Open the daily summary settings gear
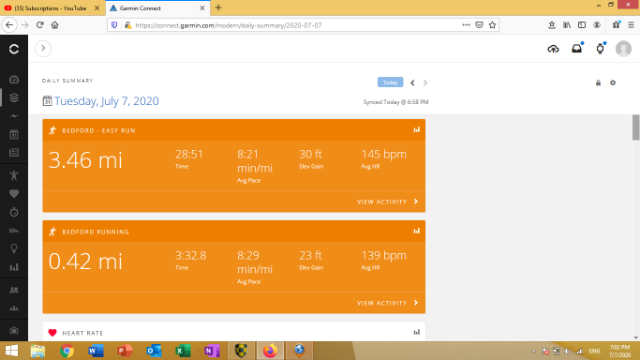Image resolution: width=640 pixels, height=360 pixels. pyautogui.click(x=613, y=83)
